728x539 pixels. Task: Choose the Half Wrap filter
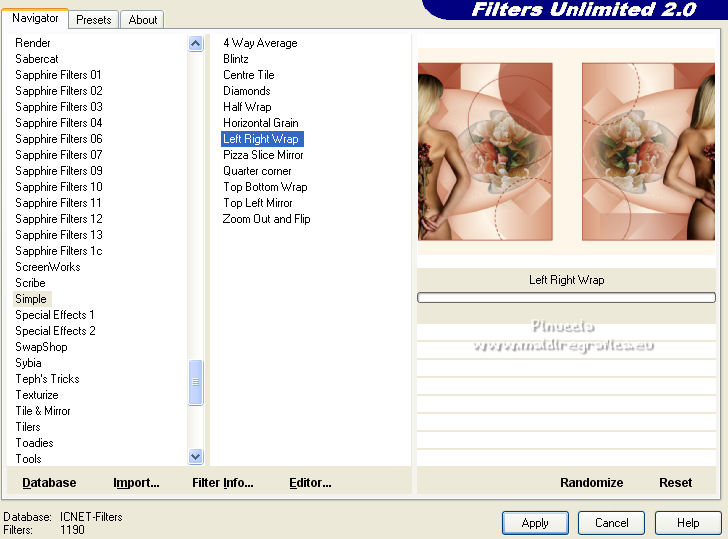(x=247, y=107)
